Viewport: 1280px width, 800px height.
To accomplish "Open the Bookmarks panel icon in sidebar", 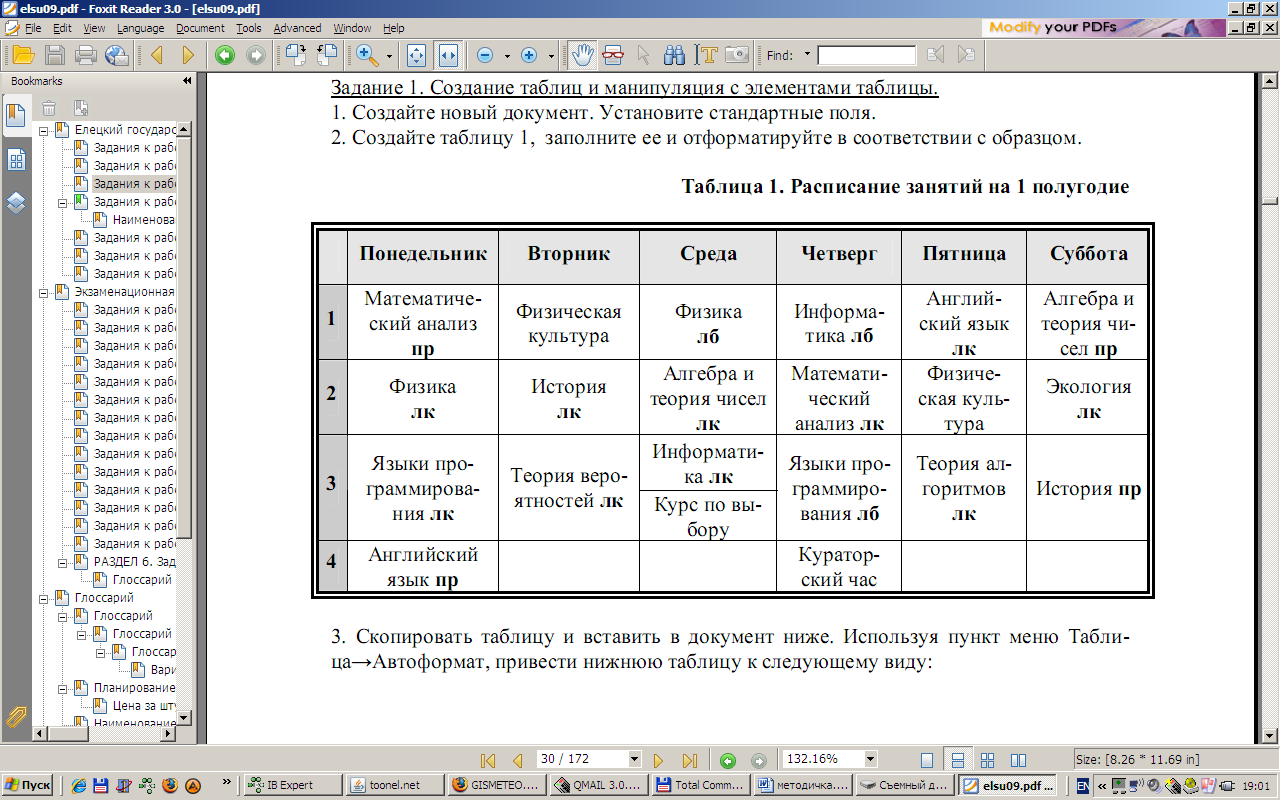I will [16, 116].
